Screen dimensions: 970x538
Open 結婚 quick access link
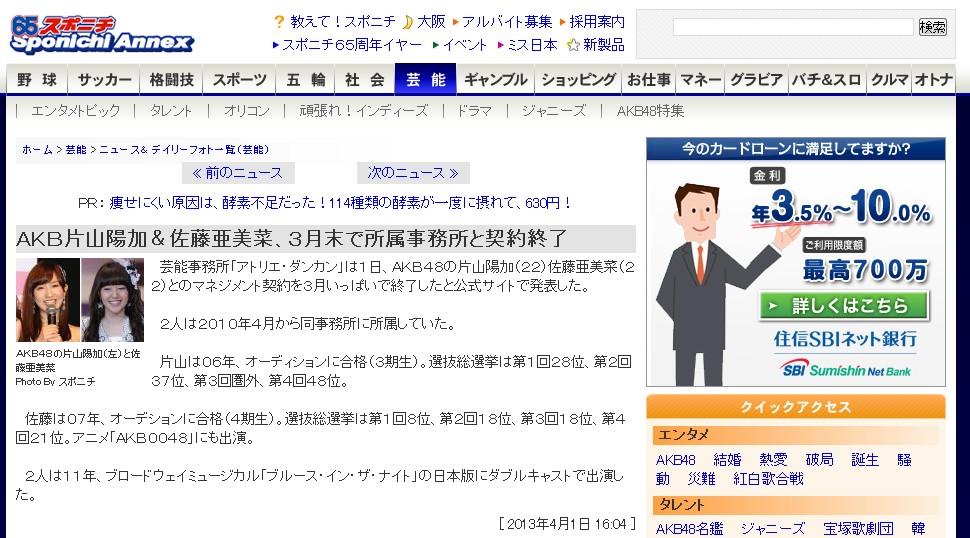[x=727, y=460]
